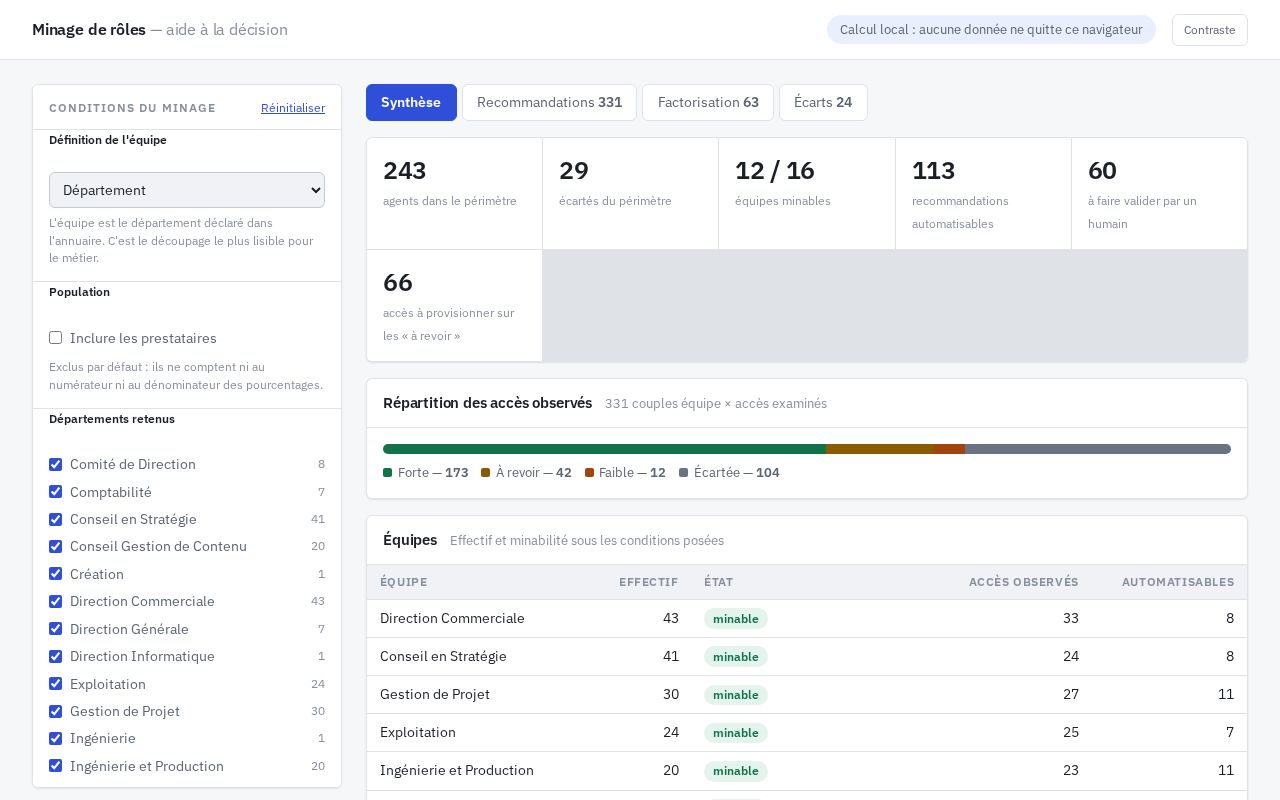The image size is (1280, 800).
Task: Open the Écarts 24 tab
Action: [x=823, y=102]
